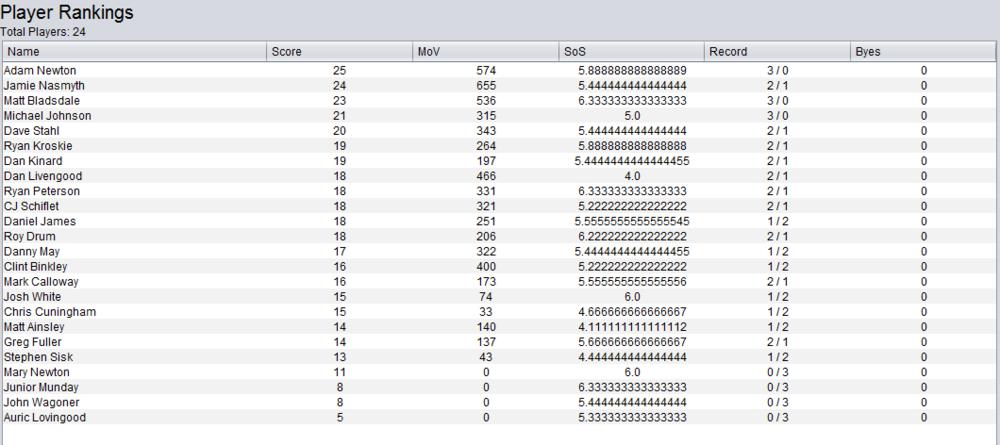This screenshot has width=1000, height=445.
Task: Click John Wagoner in the table
Action: (41, 402)
